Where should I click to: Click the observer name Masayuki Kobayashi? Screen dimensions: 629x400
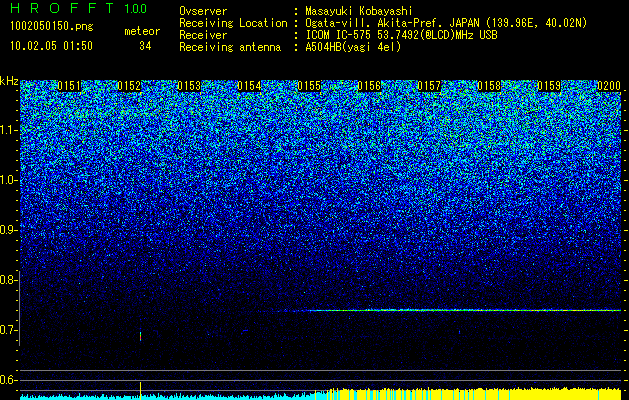pos(359,11)
